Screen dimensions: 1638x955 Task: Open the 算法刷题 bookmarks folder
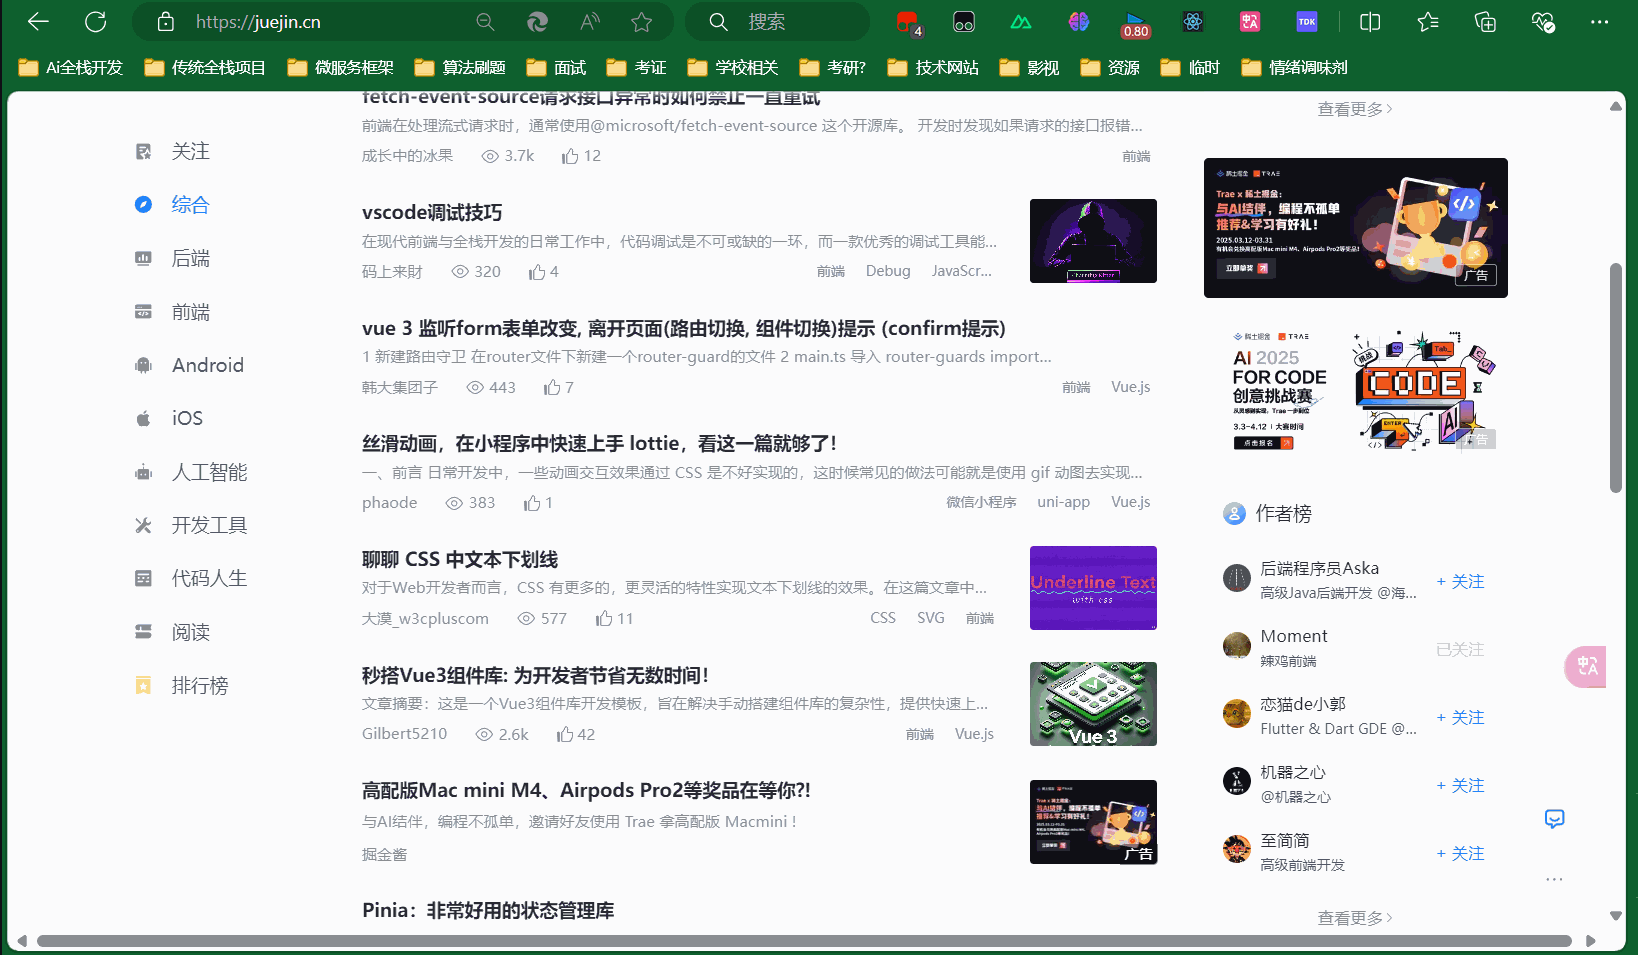461,67
